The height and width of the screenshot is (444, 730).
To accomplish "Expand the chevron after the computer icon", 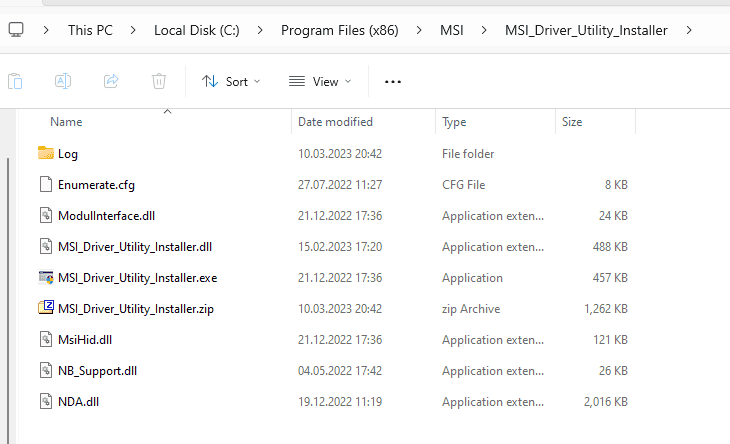I will 46,30.
